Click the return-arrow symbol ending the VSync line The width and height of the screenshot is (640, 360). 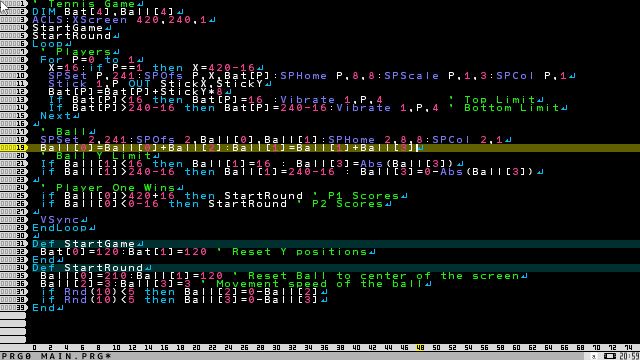pyautogui.click(x=84, y=220)
